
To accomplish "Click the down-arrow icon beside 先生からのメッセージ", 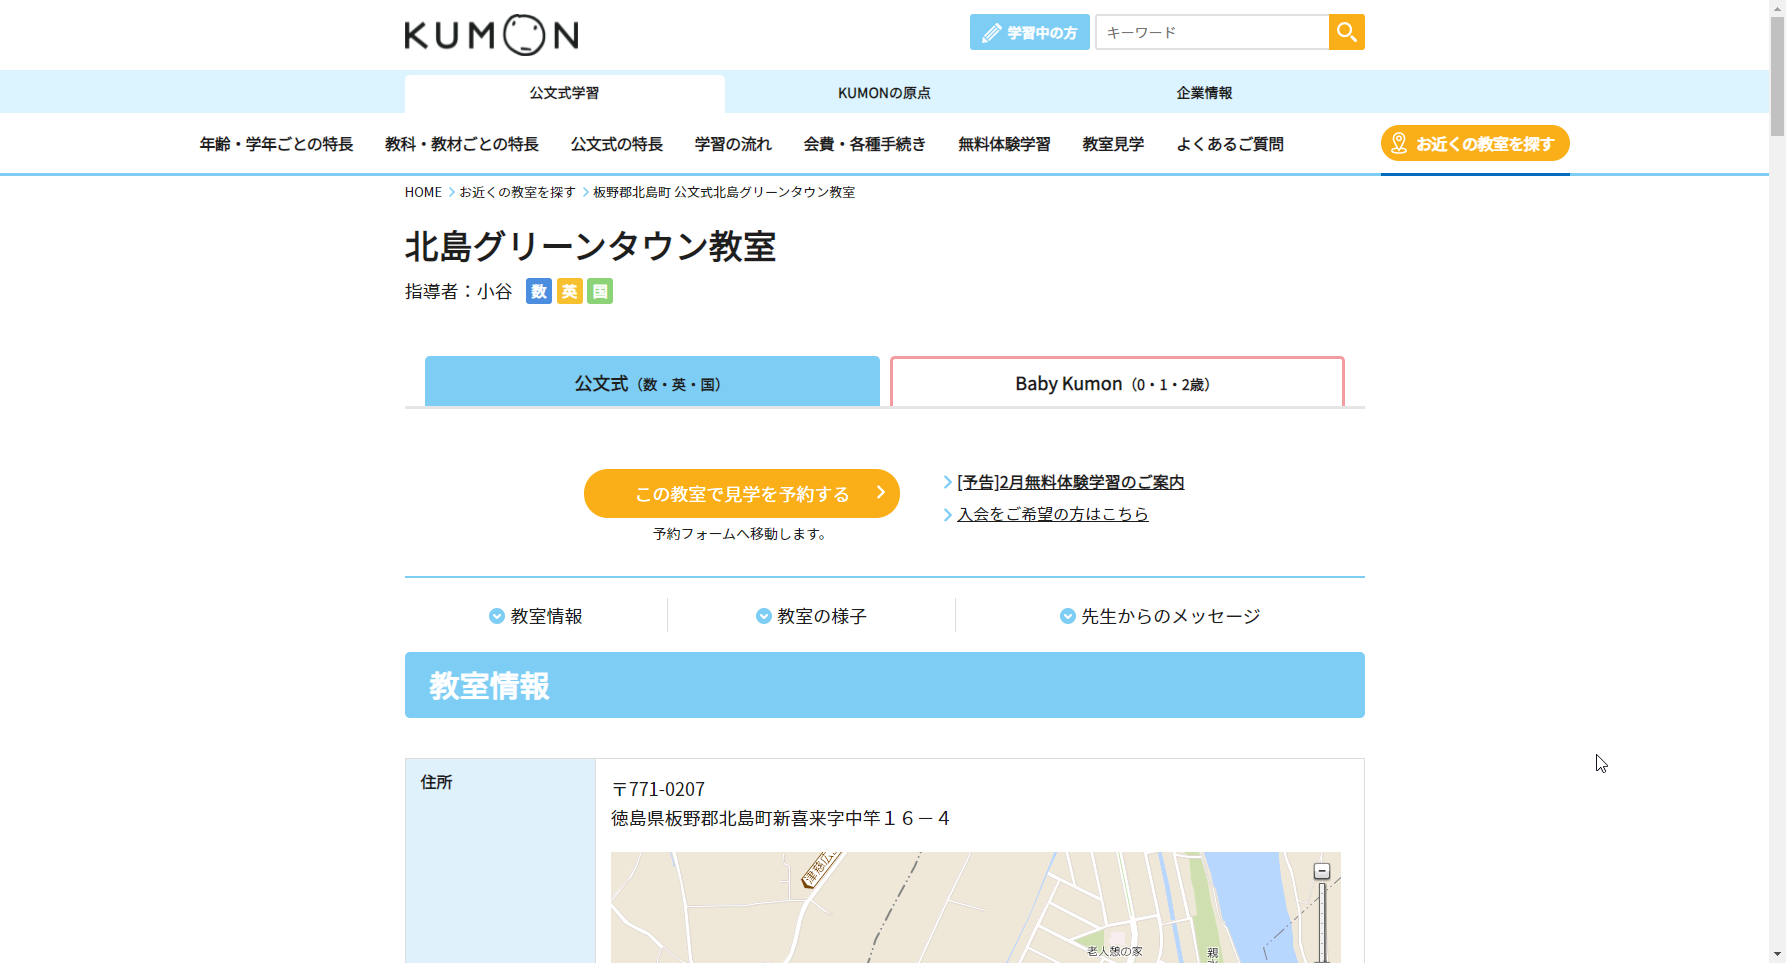I will (x=1067, y=616).
